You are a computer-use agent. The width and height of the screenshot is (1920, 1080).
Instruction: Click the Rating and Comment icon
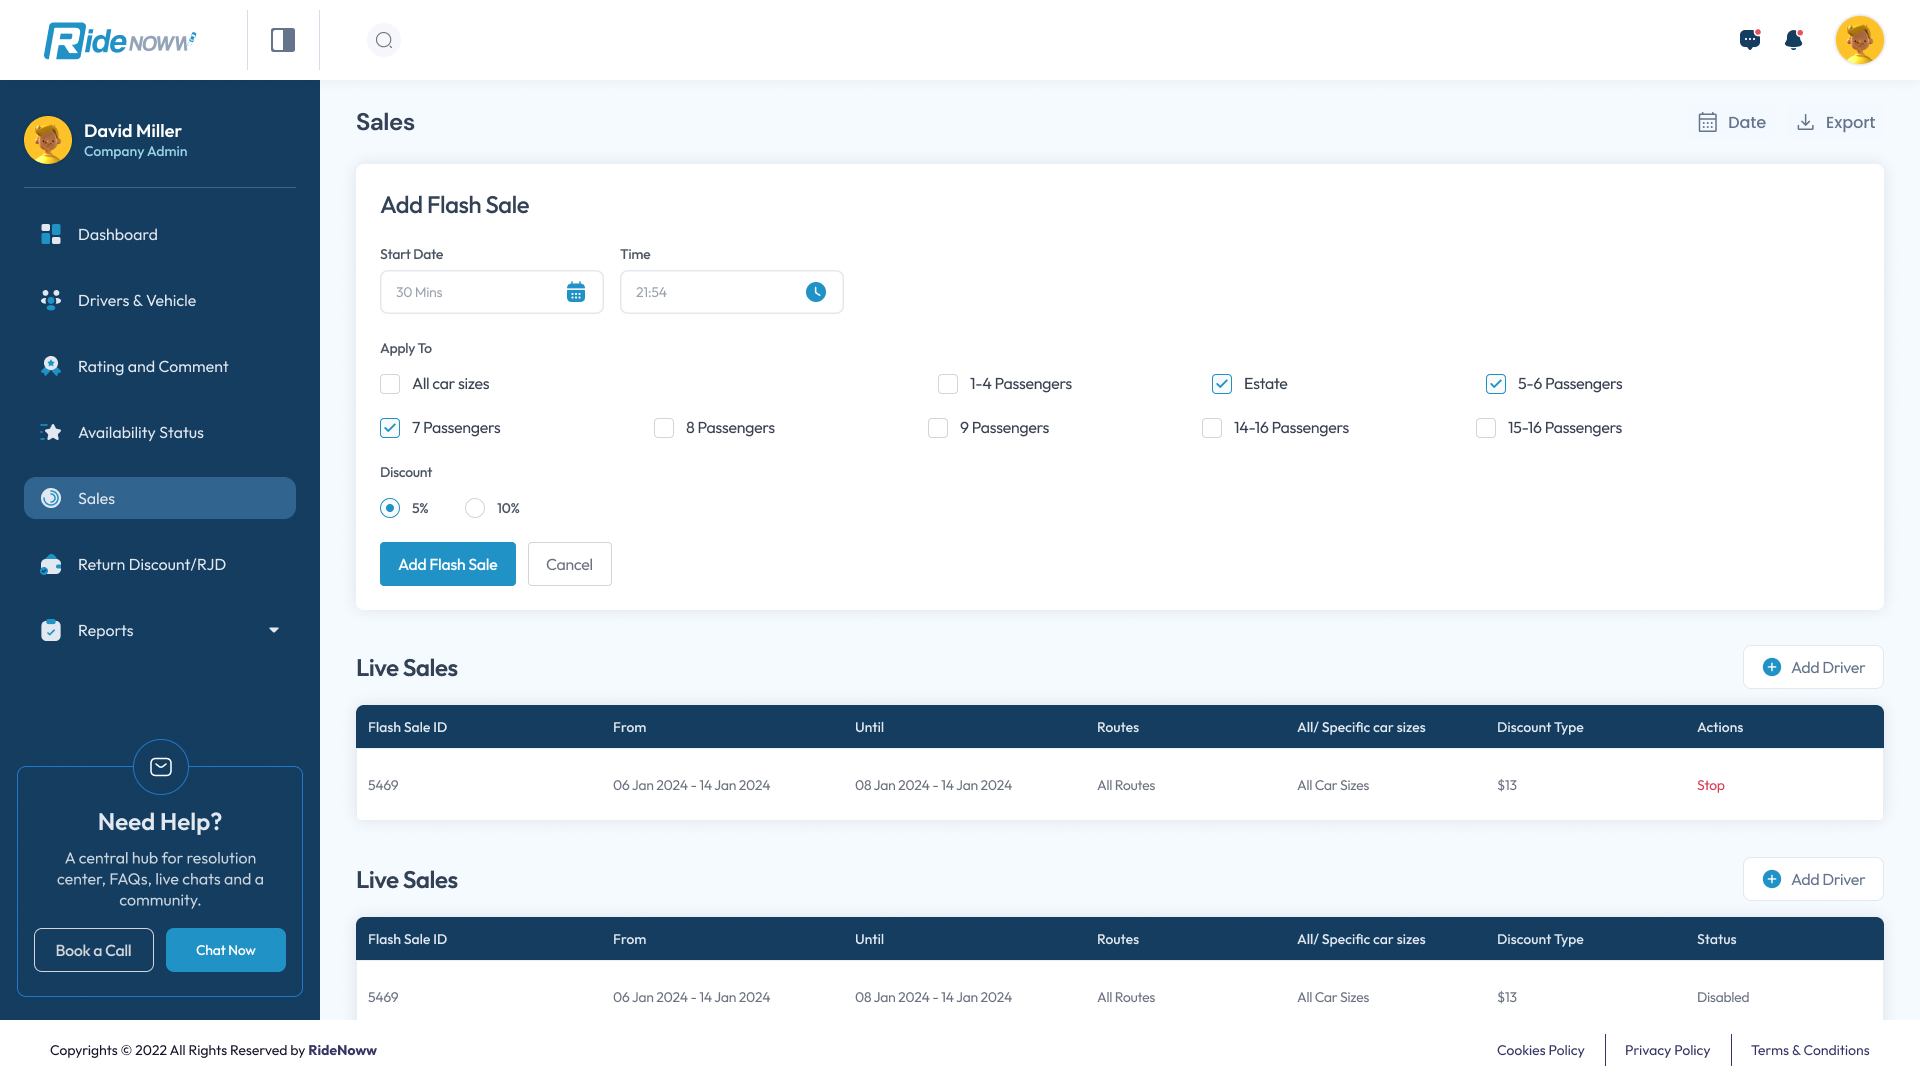click(51, 366)
